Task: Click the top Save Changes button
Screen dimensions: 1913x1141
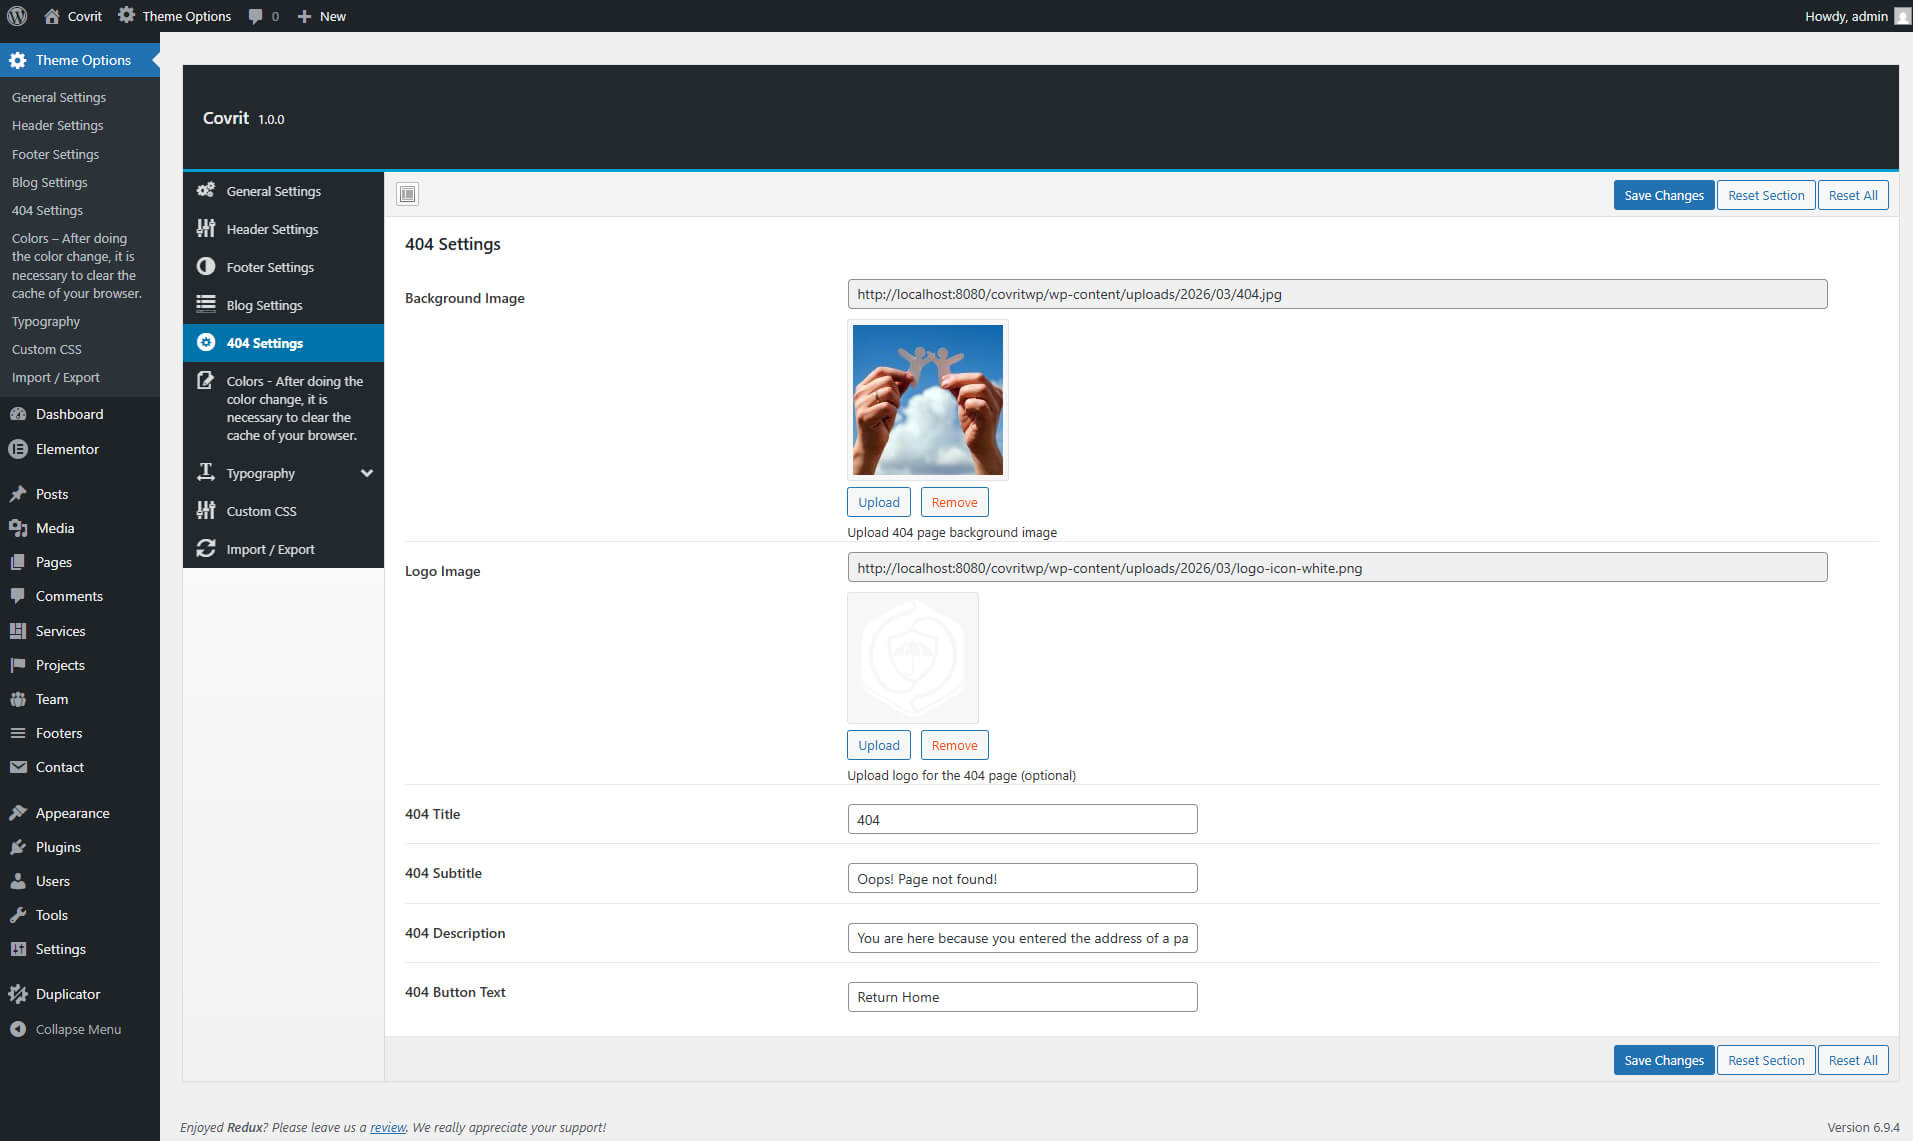Action: click(1663, 195)
